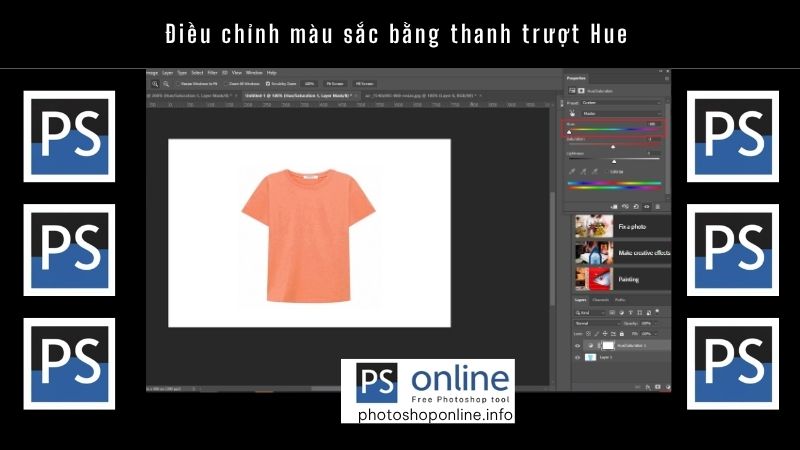Click the Saturation value input field
Screen dimensions: 800x450
pos(653,139)
